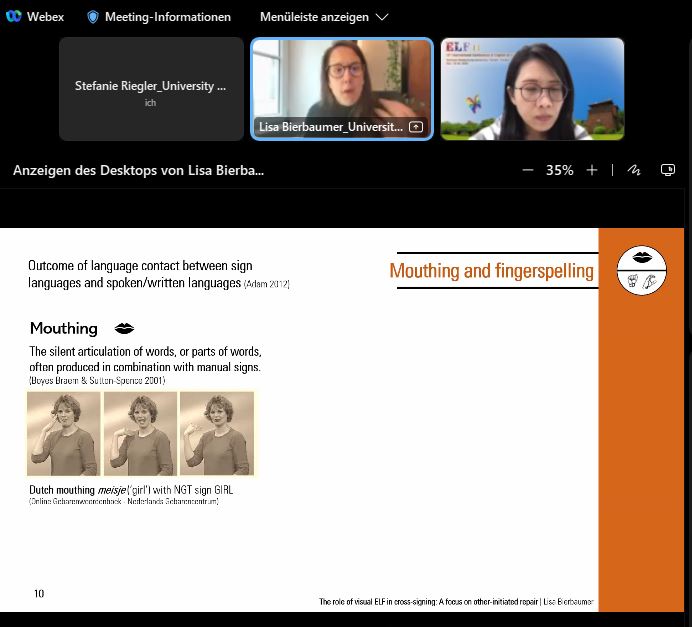The image size is (692, 627).
Task: Click the lips icon beside Mouthing
Action: pyautogui.click(x=124, y=328)
